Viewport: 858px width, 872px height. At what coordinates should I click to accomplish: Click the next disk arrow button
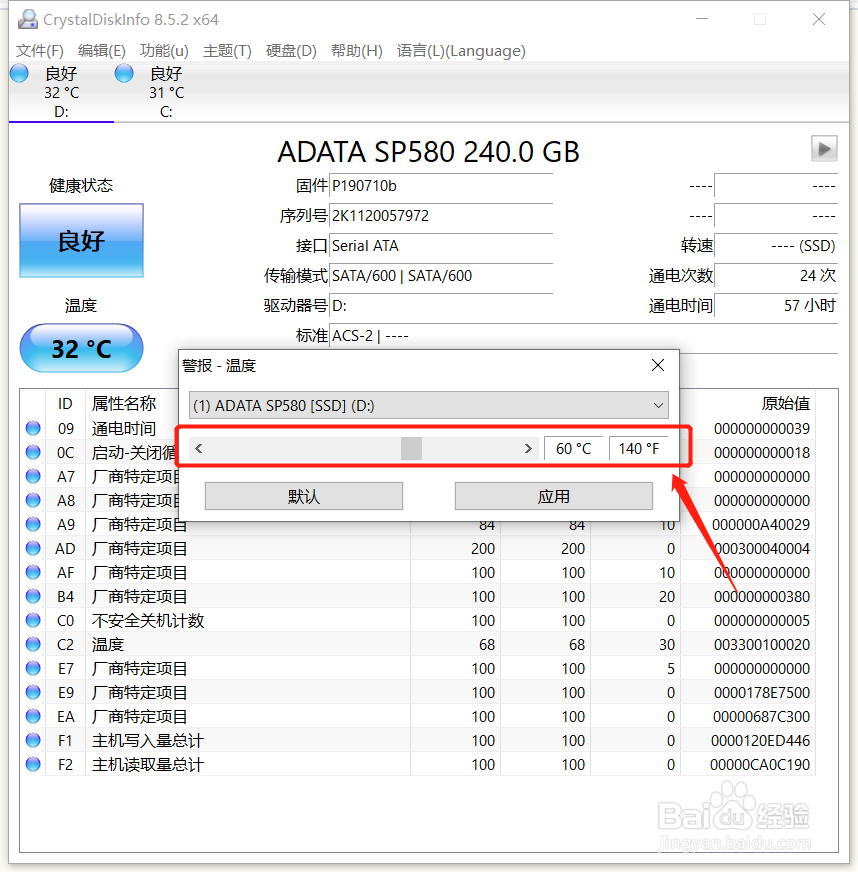(x=824, y=149)
